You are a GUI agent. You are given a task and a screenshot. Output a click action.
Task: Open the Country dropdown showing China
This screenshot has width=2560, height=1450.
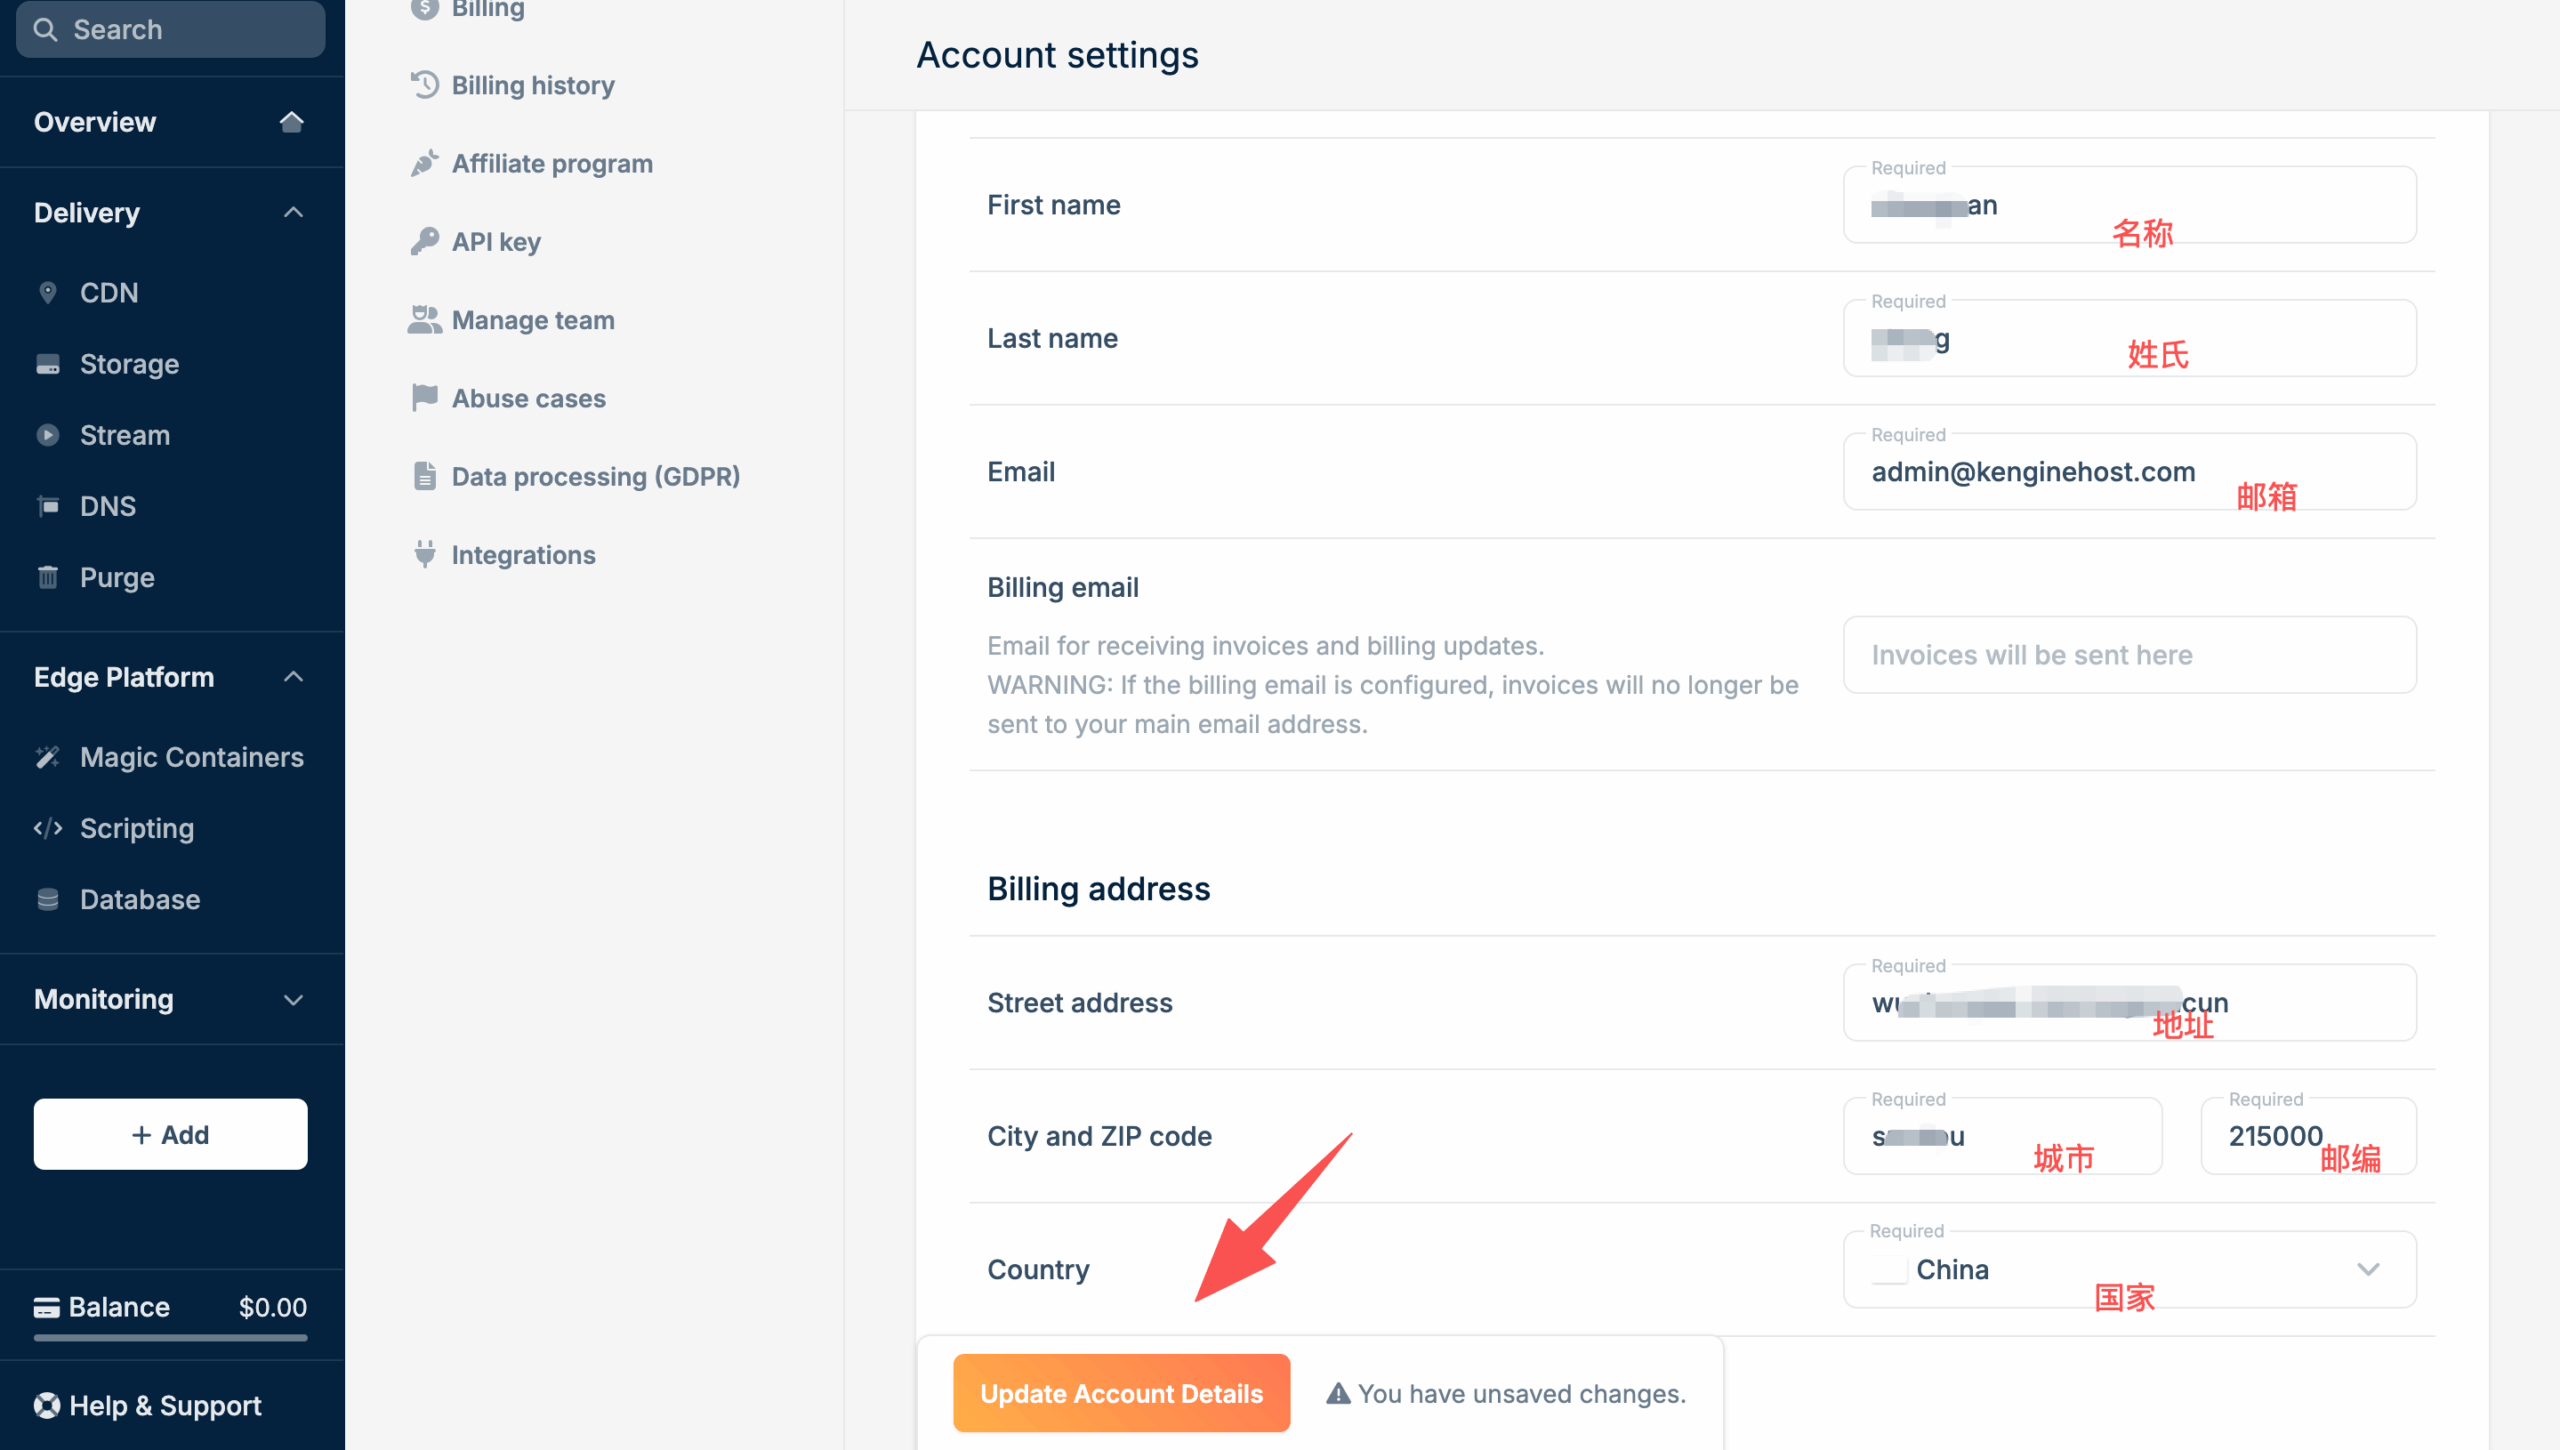pyautogui.click(x=2130, y=1269)
